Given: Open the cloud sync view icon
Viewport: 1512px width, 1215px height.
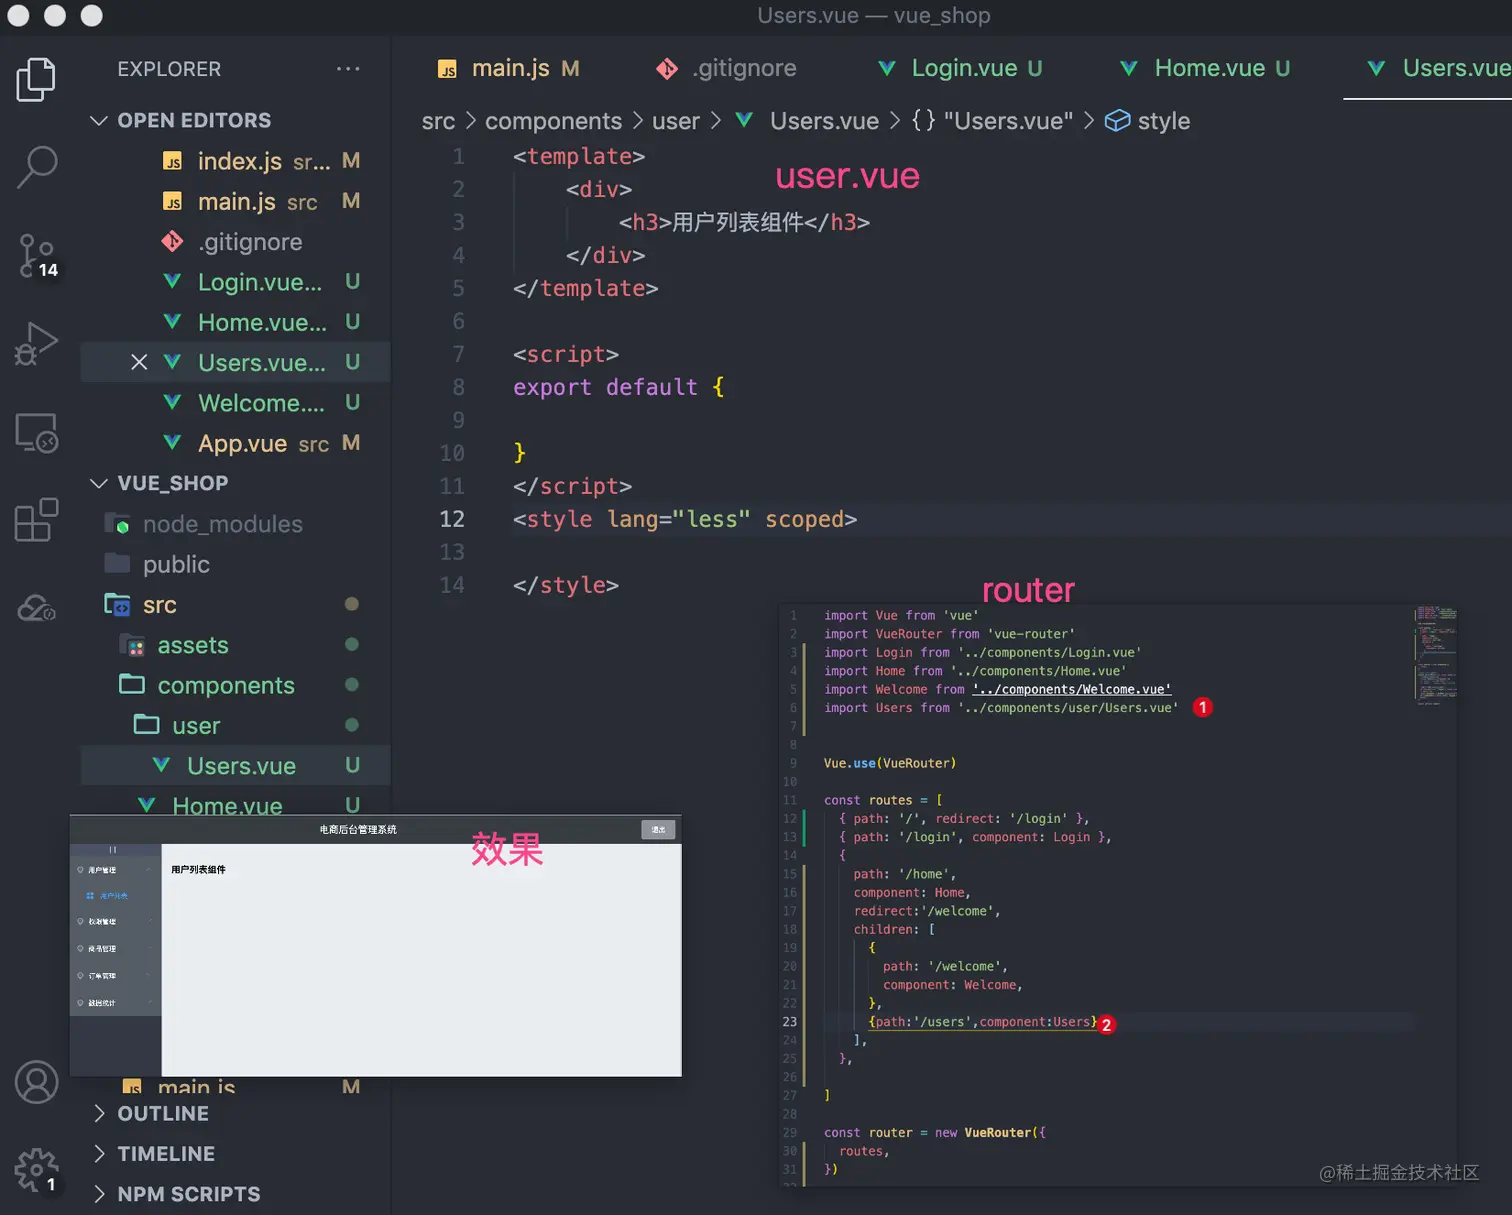Looking at the screenshot, I should pos(37,607).
